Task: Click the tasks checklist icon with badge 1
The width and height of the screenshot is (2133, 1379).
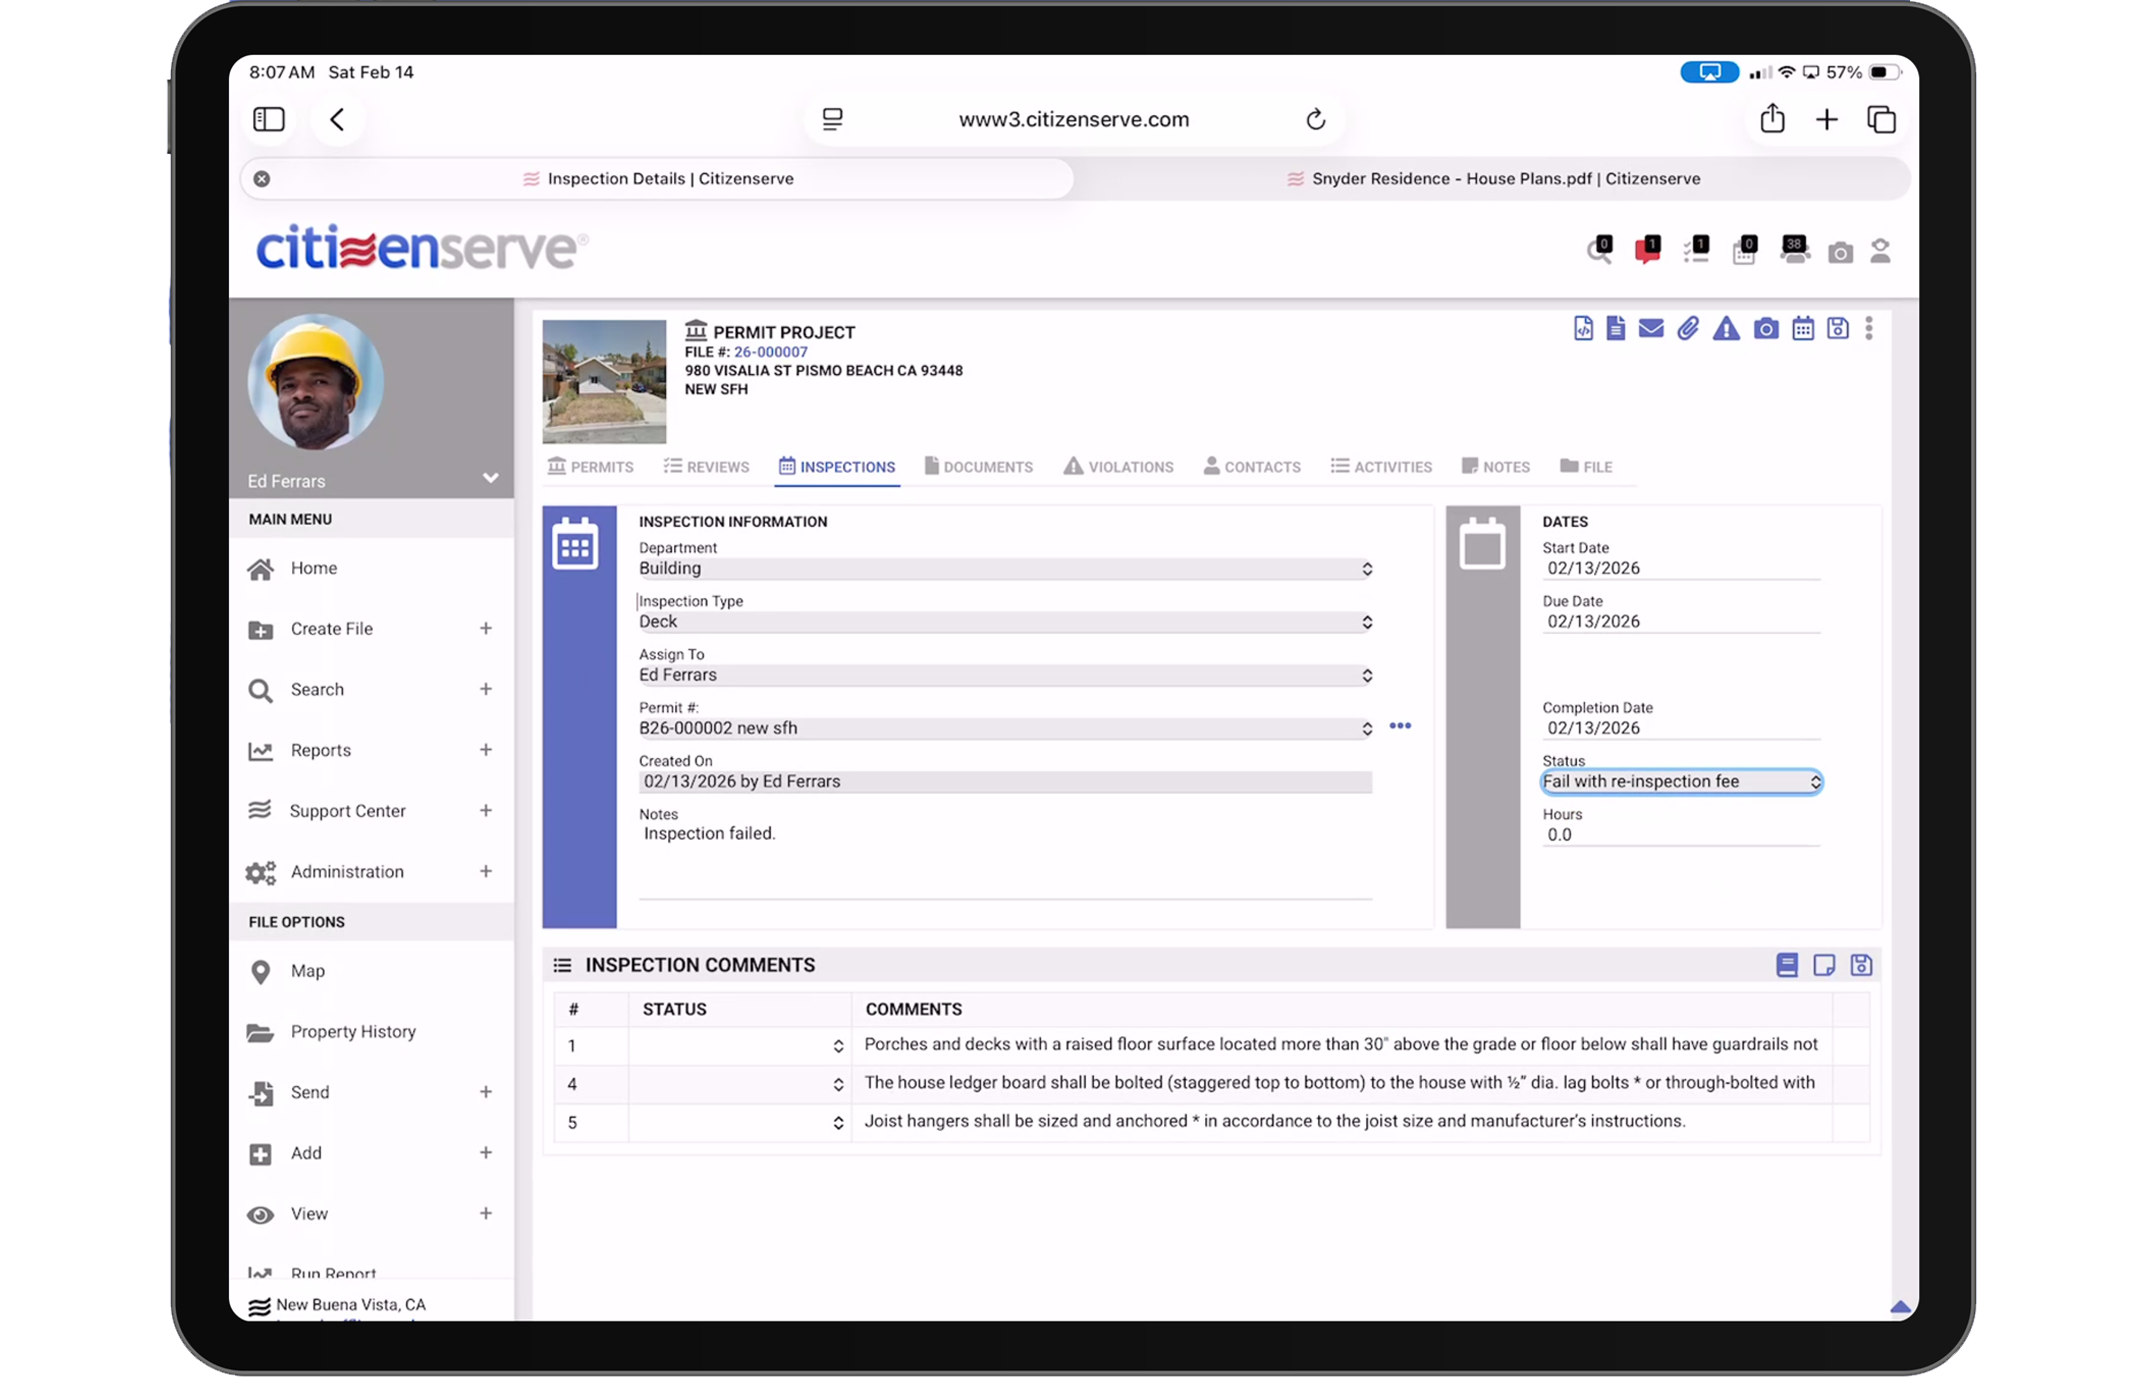Action: 1696,250
